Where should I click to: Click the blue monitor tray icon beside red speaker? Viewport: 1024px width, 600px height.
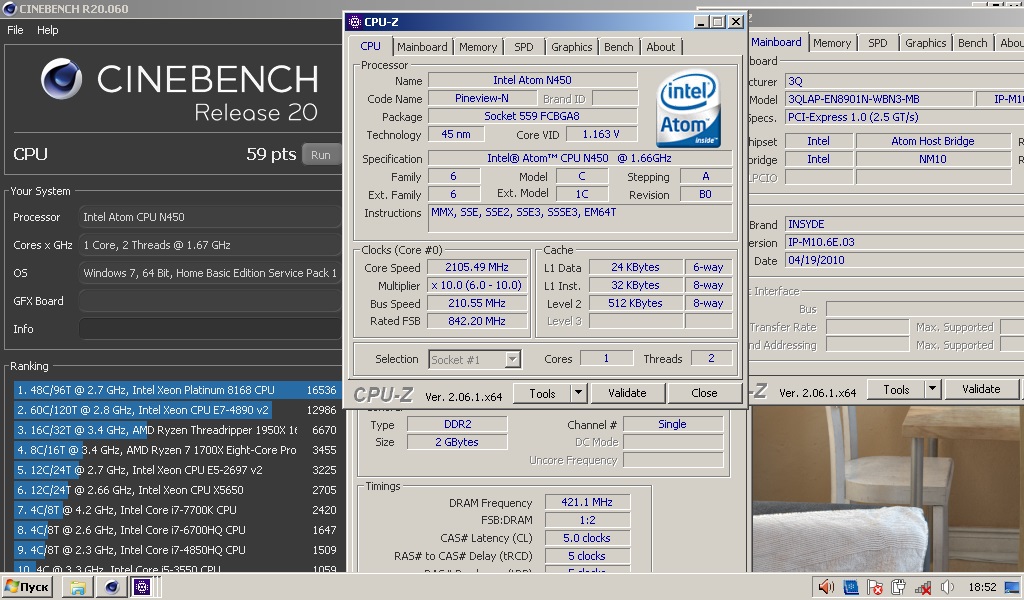pyautogui.click(x=850, y=587)
